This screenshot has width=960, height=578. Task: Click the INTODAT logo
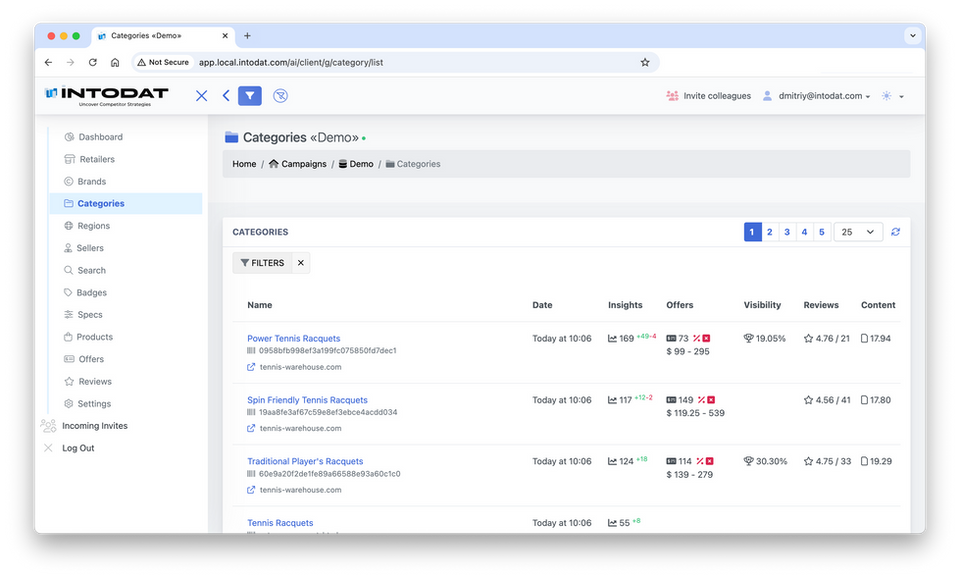(x=107, y=96)
